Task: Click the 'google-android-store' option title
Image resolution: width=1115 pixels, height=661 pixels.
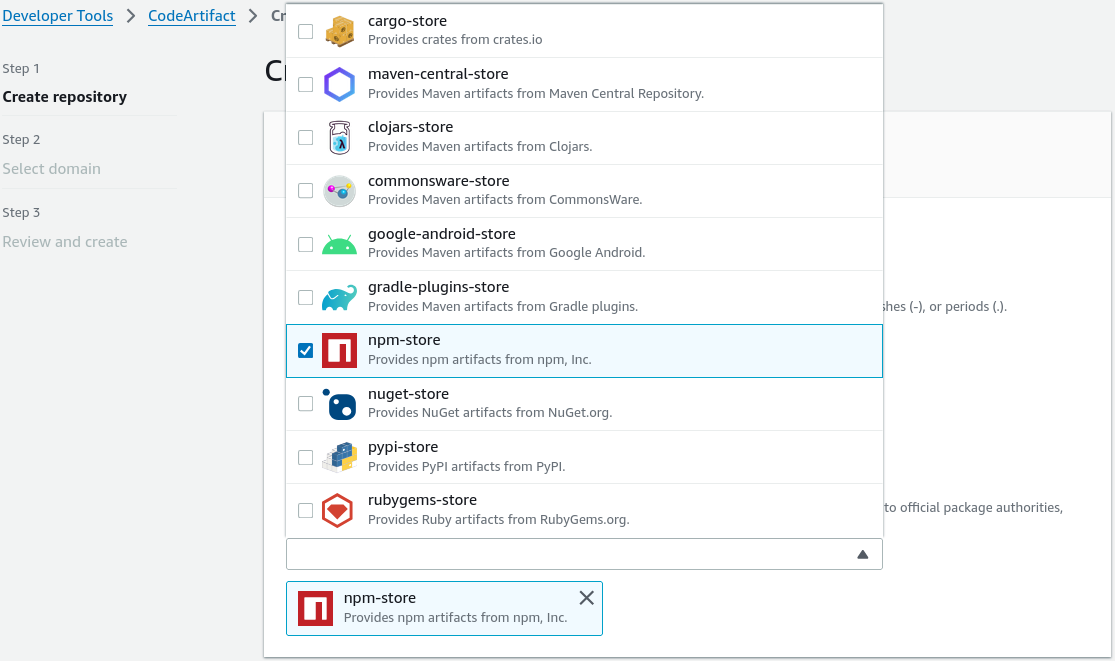Action: tap(442, 234)
